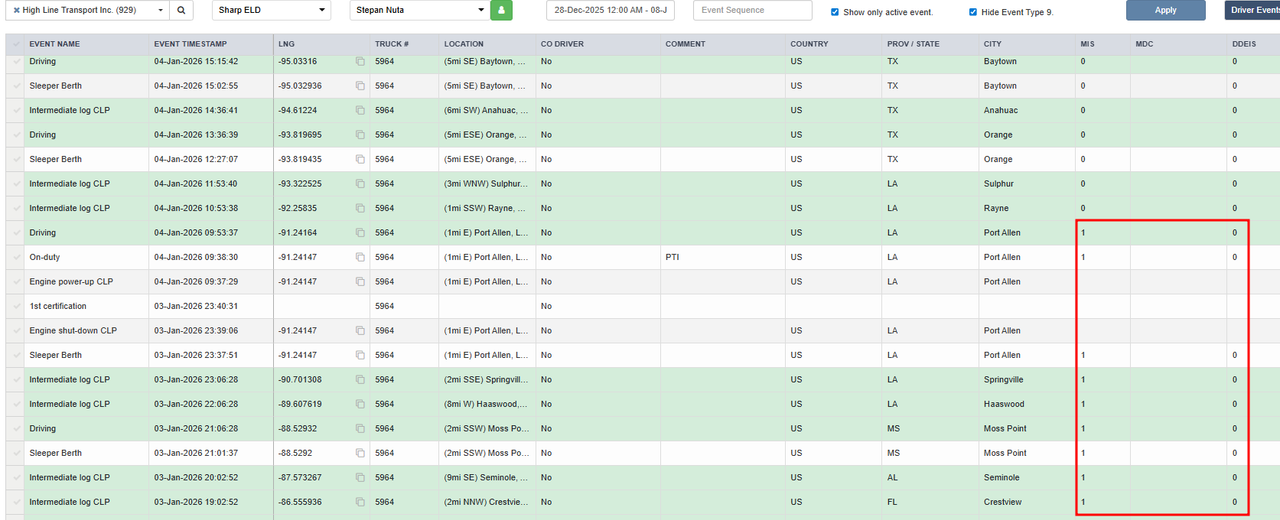Toggle the 'Show only active event.' checkbox
The width and height of the screenshot is (1280, 520).
[x=835, y=12]
